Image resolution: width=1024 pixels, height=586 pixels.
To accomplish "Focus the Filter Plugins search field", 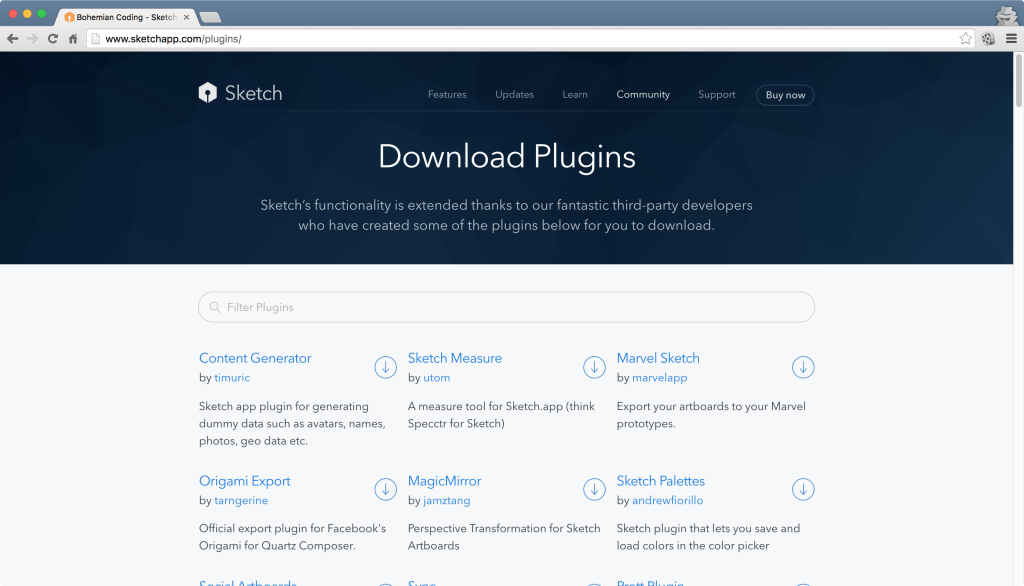I will [x=506, y=307].
